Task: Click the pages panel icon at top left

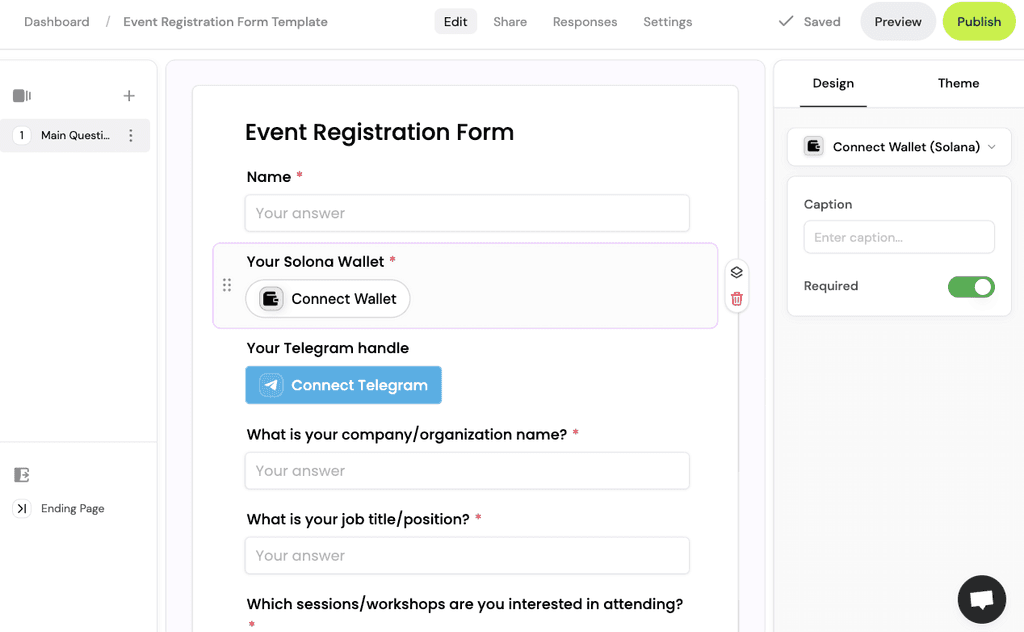Action: [x=22, y=95]
